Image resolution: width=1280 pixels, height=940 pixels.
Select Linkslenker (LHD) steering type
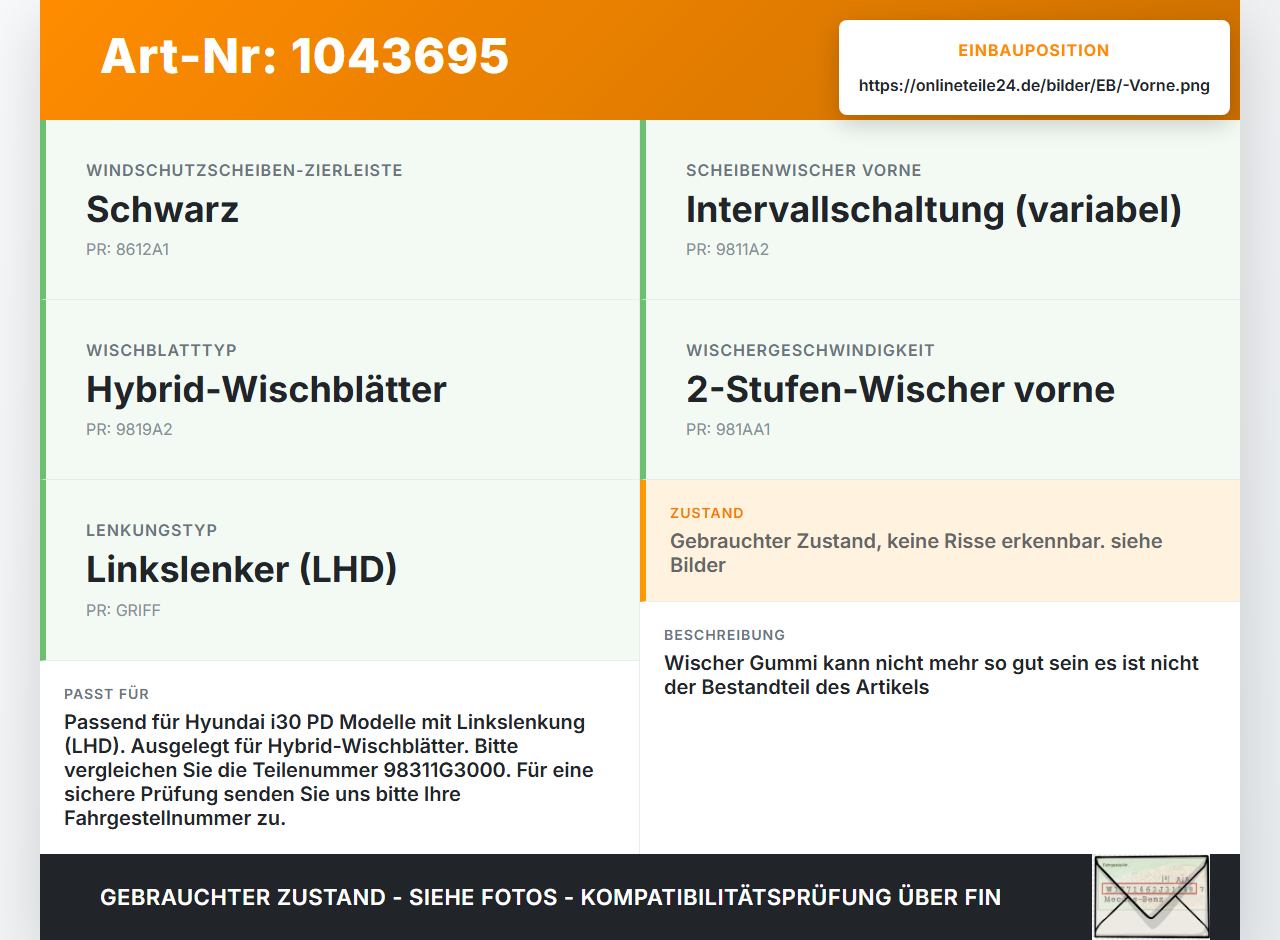point(242,569)
